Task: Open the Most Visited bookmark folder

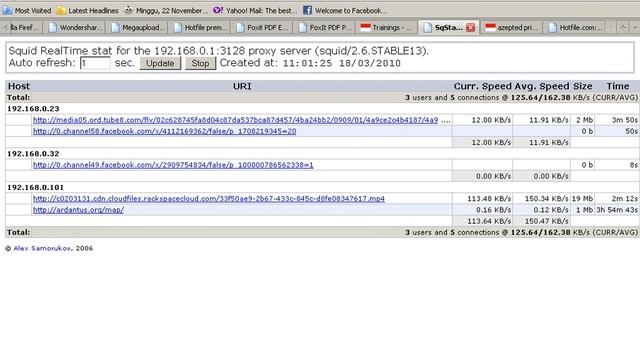Action: pos(27,11)
